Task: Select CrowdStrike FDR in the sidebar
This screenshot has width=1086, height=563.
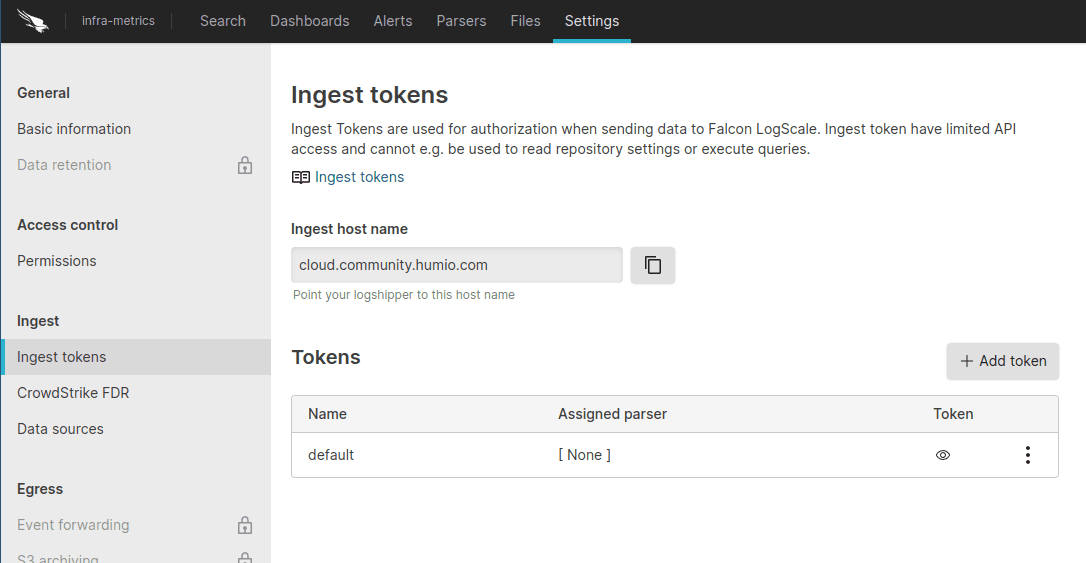Action: pos(73,393)
